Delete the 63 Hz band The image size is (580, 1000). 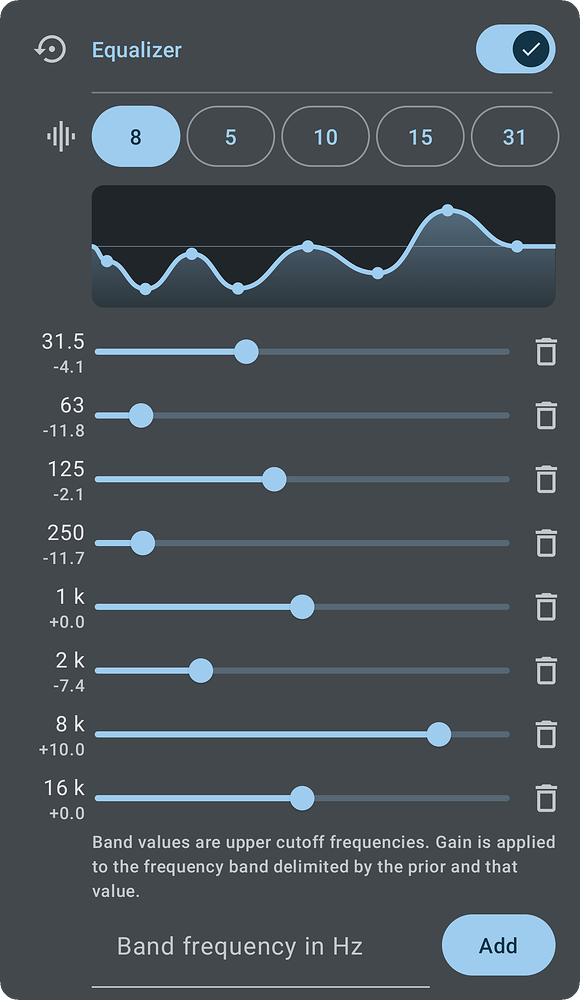(546, 415)
